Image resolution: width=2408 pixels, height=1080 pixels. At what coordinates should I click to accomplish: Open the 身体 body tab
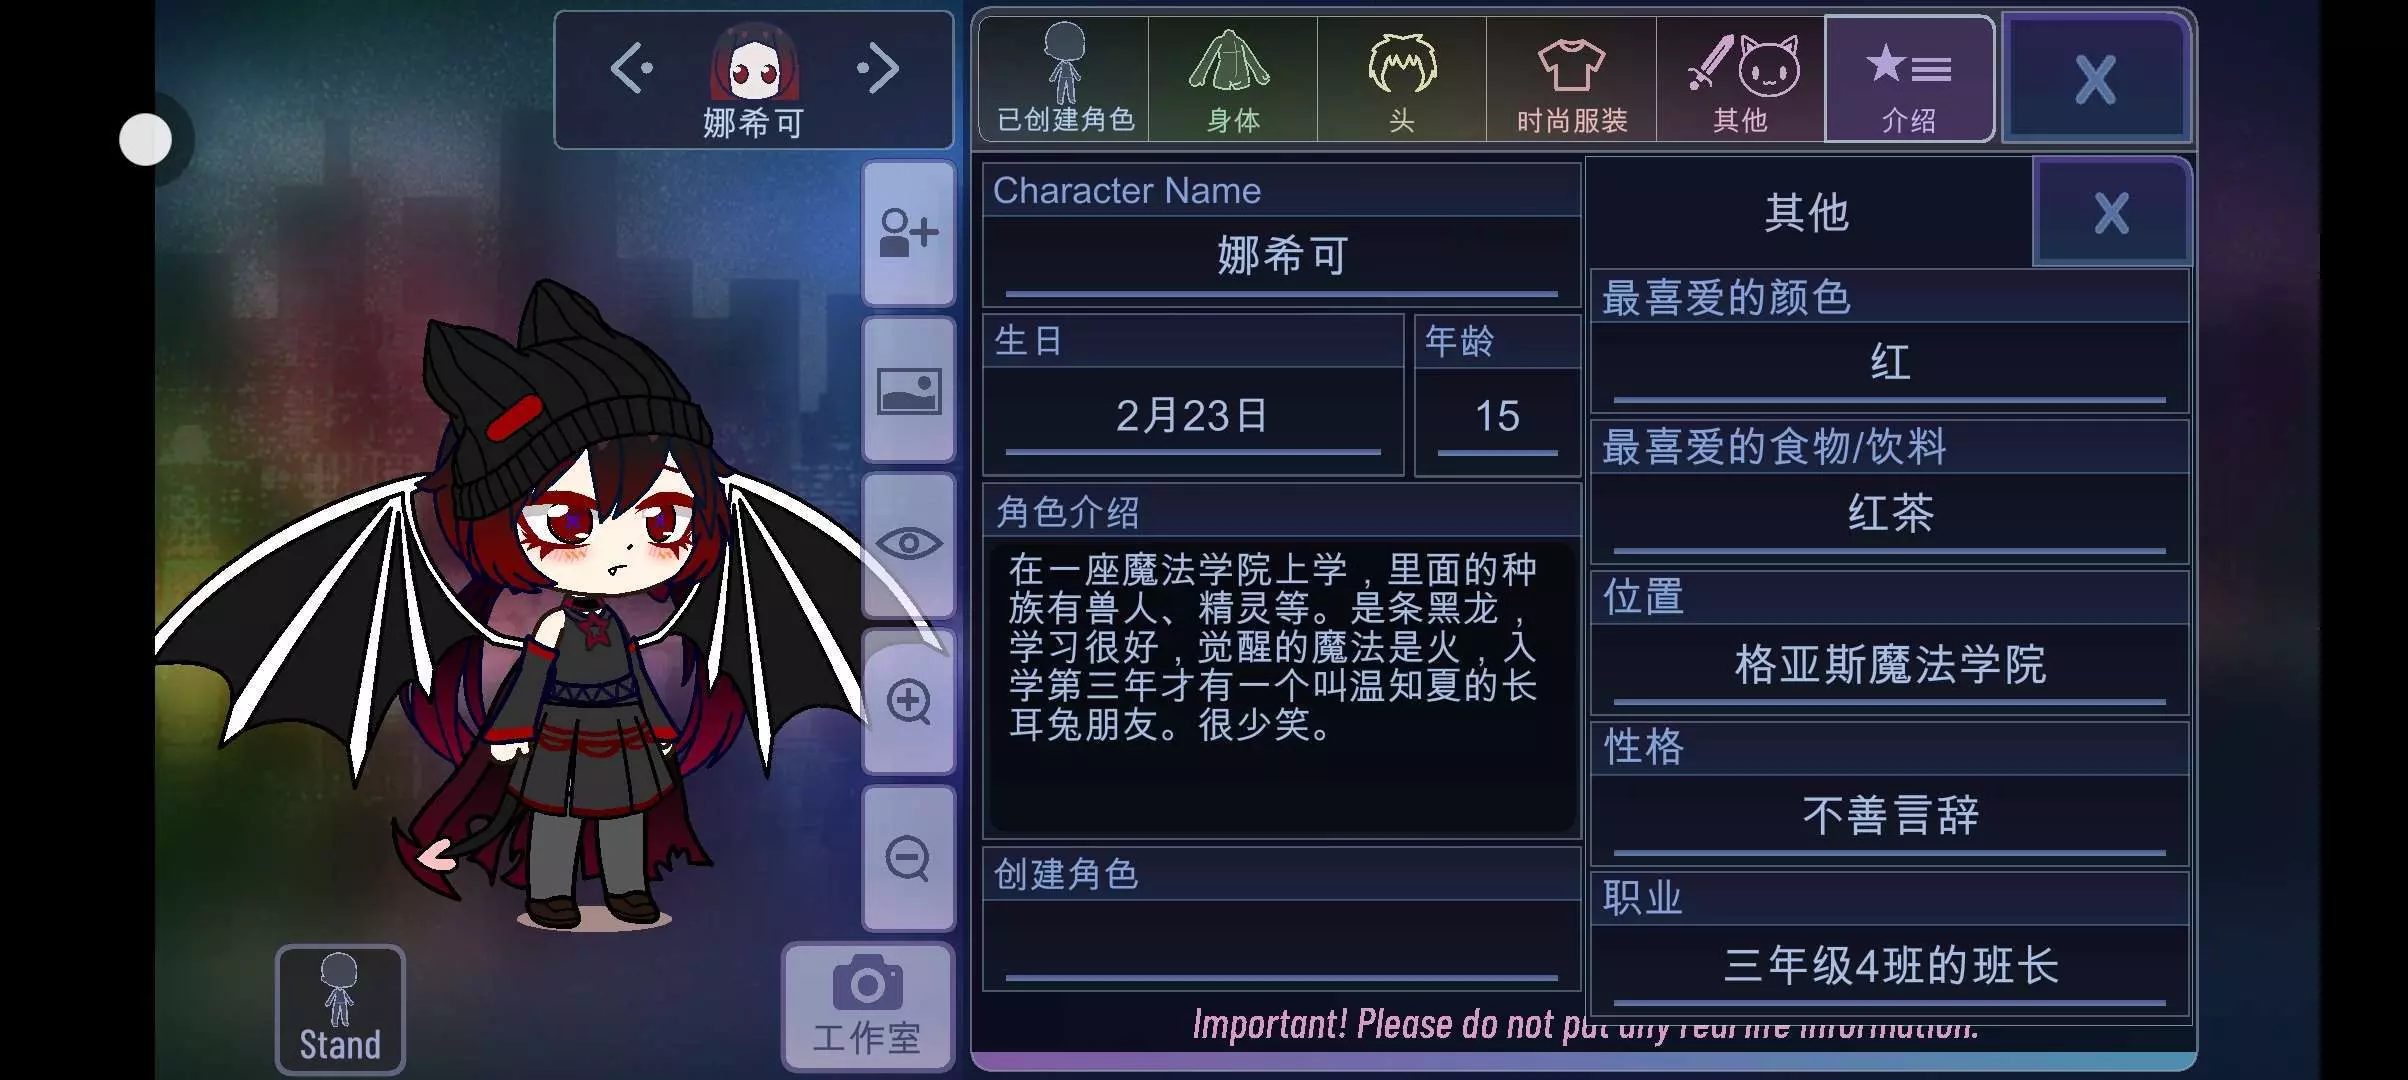coord(1232,79)
